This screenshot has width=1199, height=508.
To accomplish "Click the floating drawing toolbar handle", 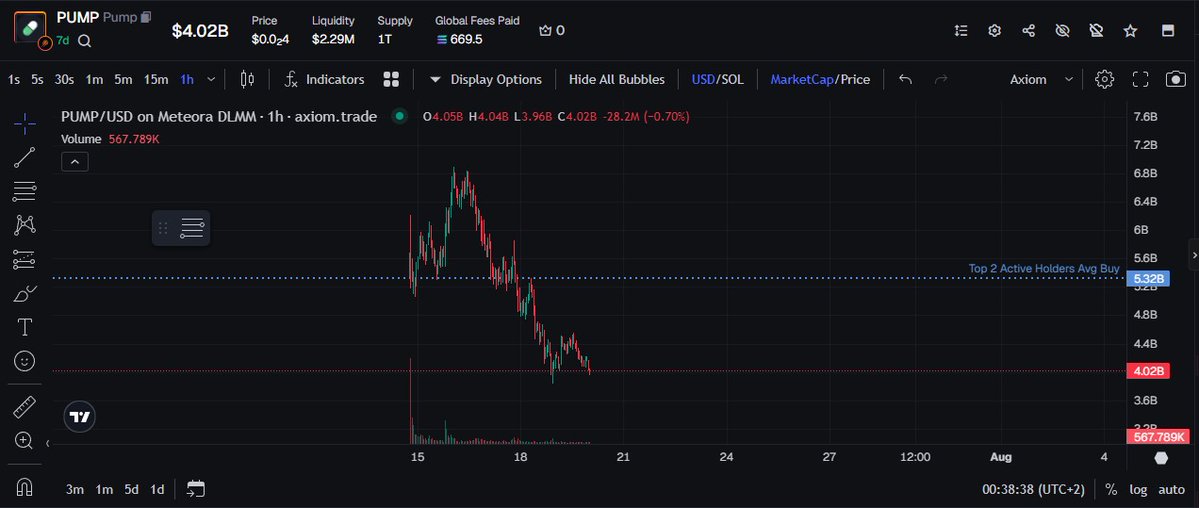I will coord(163,228).
